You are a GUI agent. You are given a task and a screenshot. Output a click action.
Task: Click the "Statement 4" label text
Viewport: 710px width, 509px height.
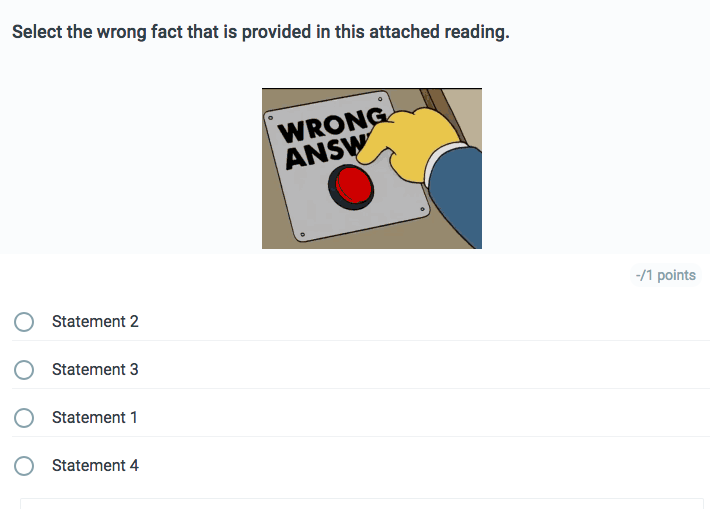point(95,466)
